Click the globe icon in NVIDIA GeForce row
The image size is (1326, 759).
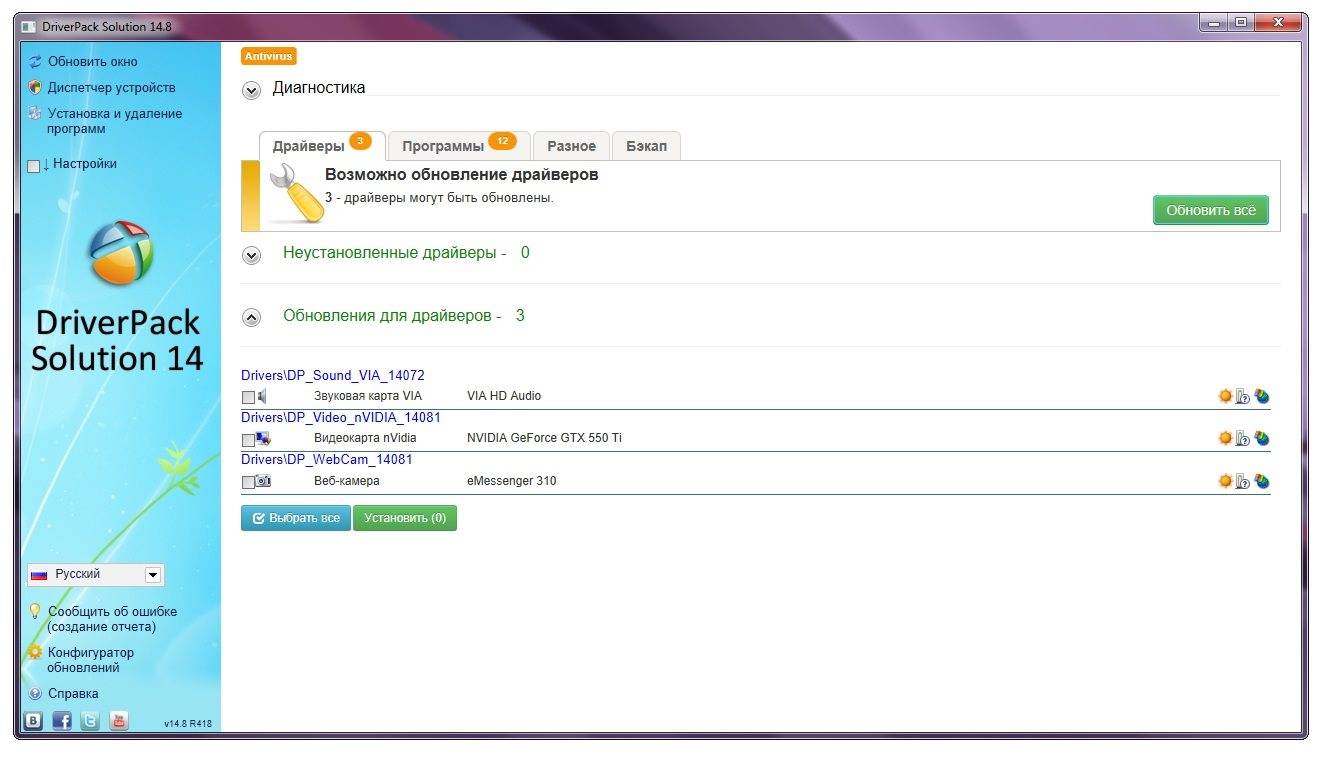(x=1262, y=438)
